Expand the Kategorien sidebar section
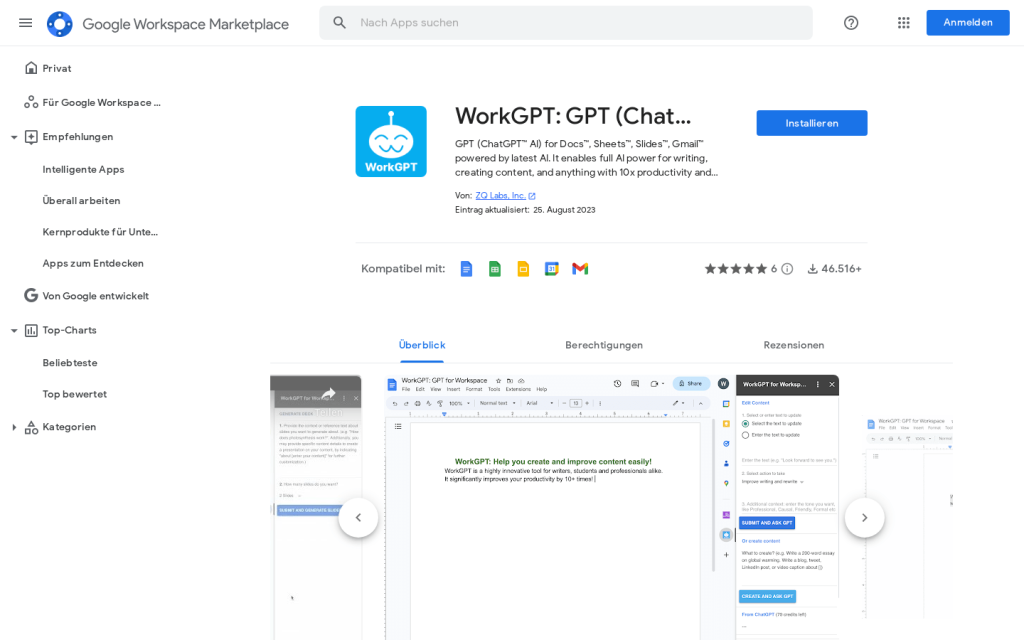 [14, 428]
